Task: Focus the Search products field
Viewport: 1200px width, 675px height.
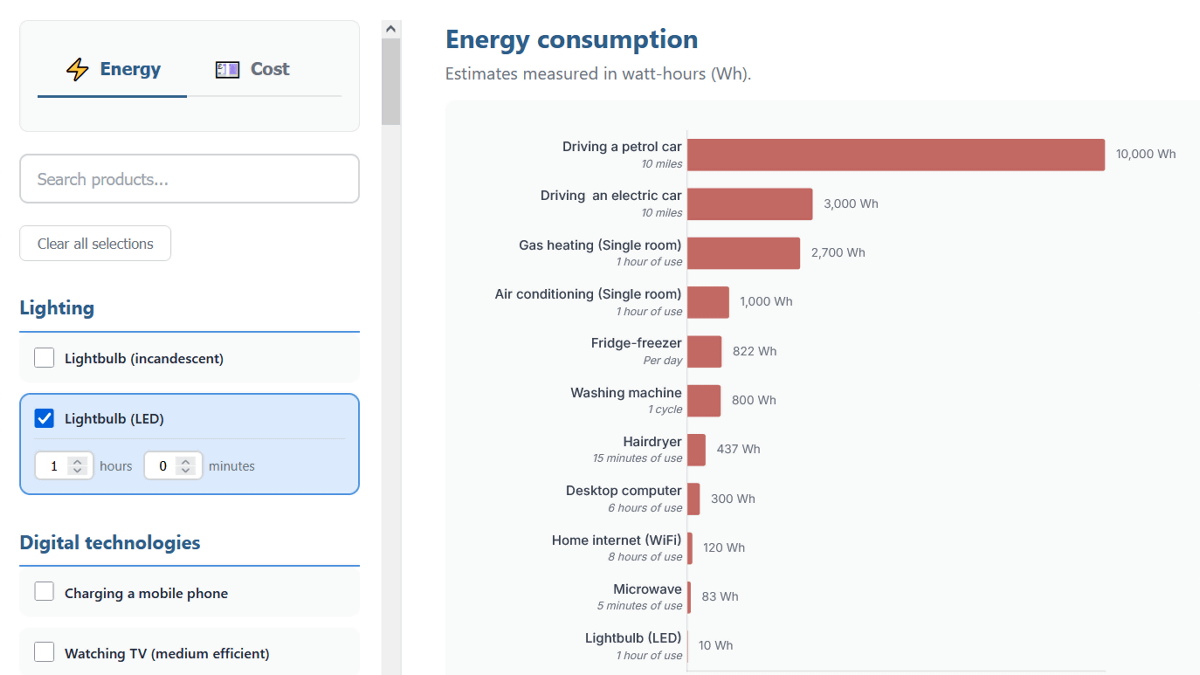Action: [189, 179]
